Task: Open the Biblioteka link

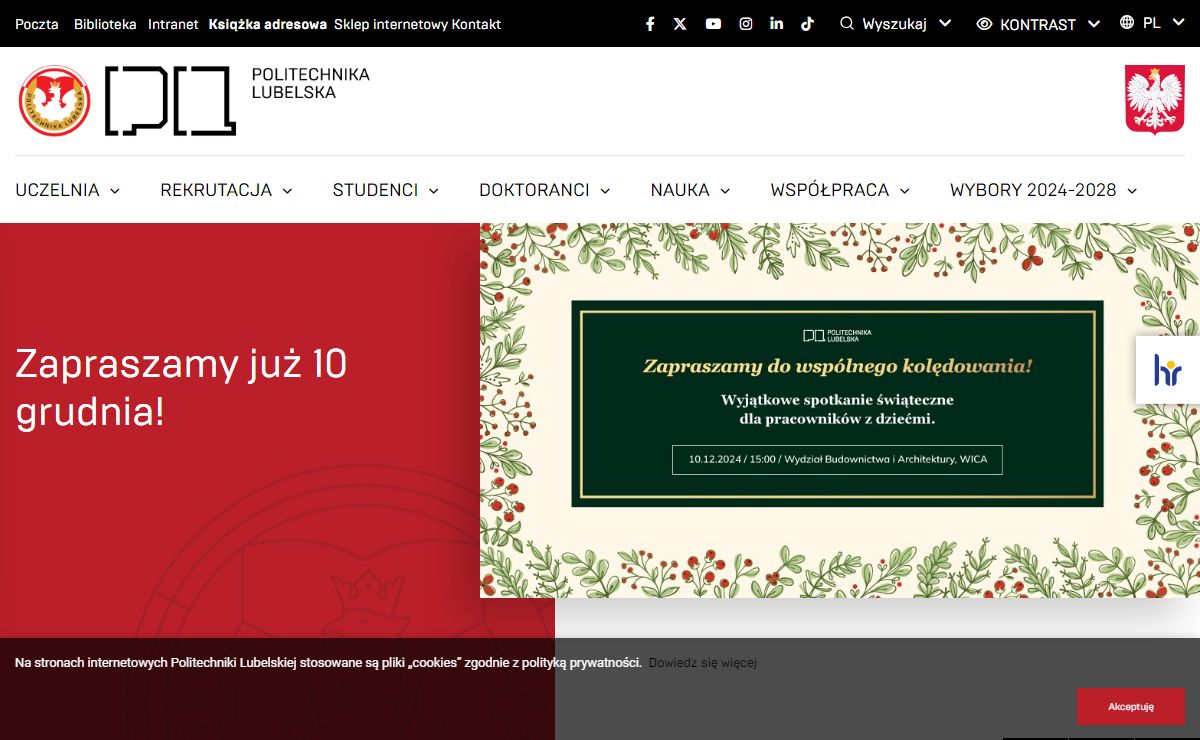Action: point(105,24)
